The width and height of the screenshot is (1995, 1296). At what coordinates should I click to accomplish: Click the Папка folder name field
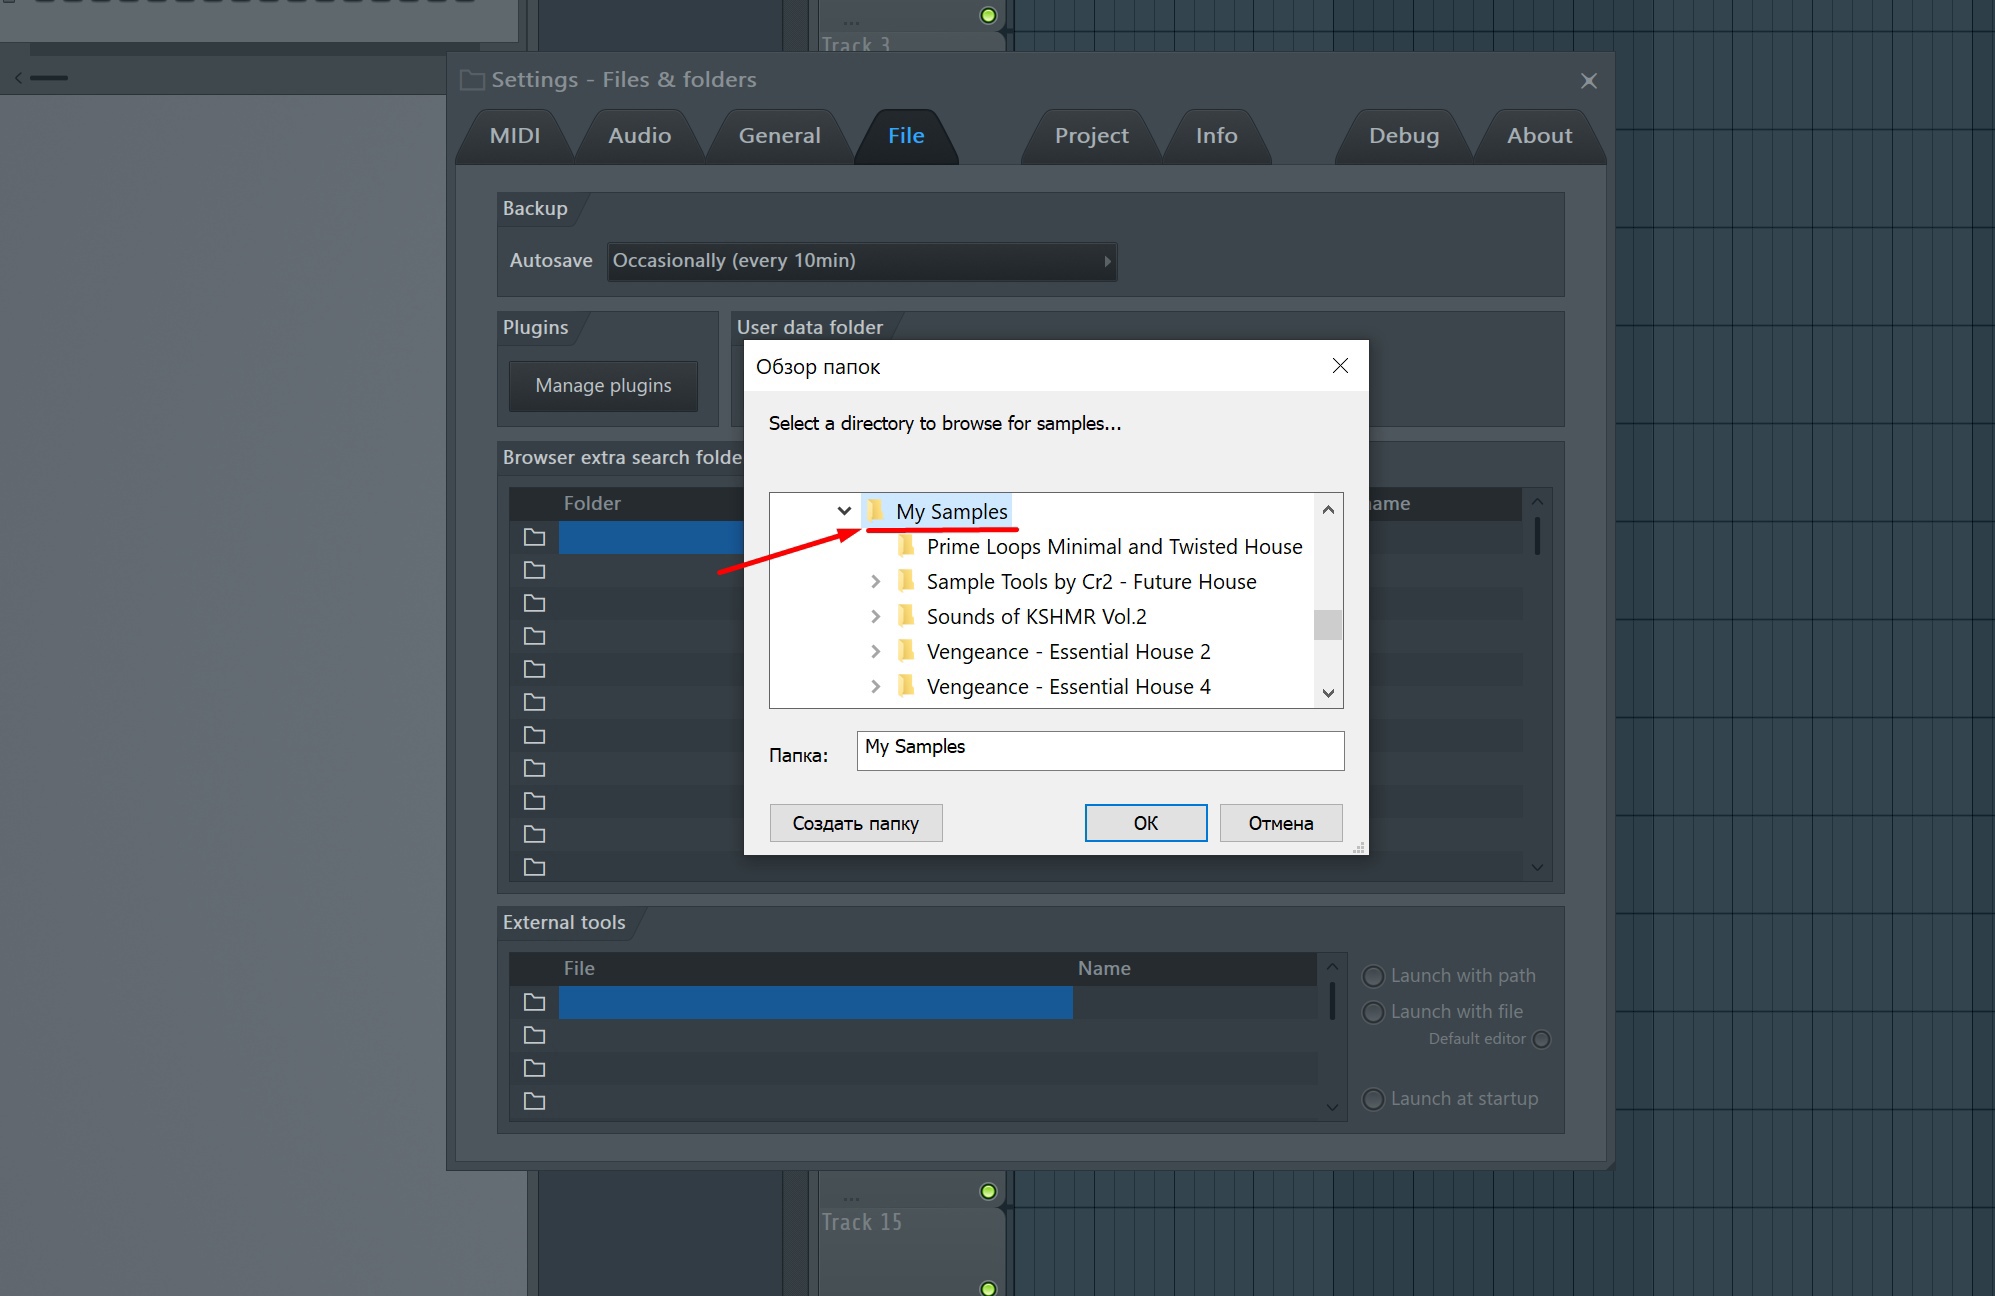click(1100, 751)
